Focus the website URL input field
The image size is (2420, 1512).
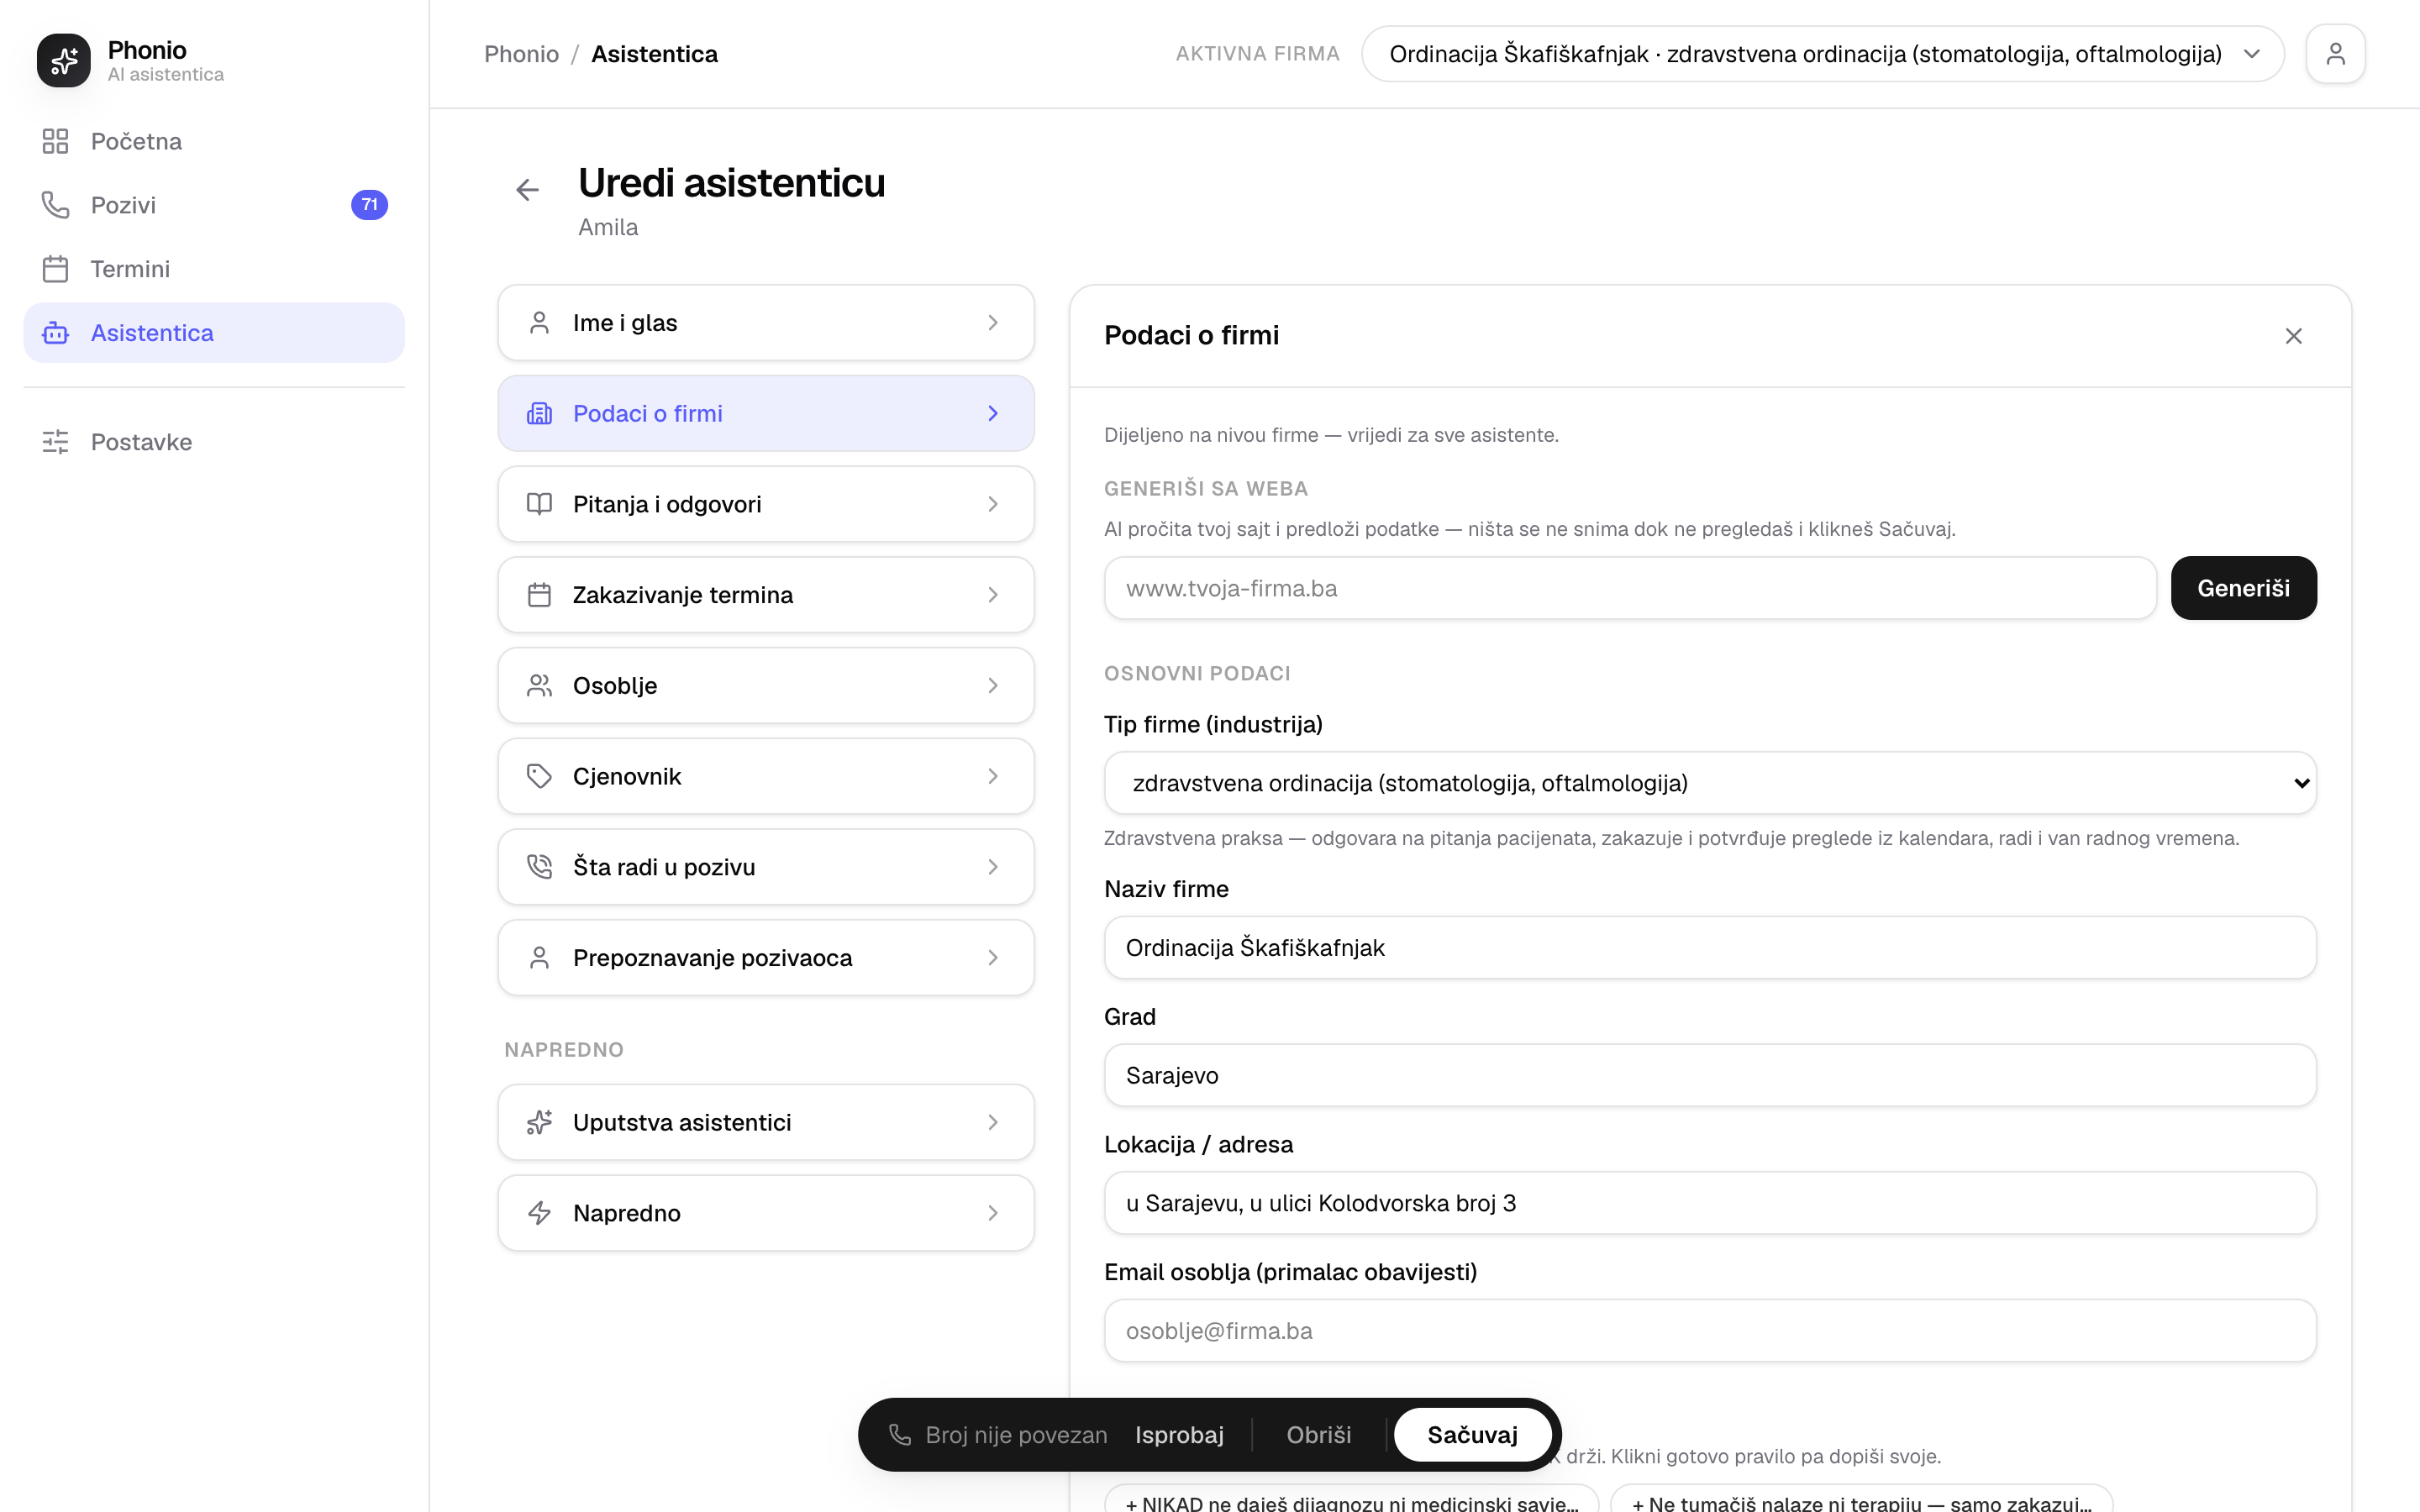coord(1629,588)
